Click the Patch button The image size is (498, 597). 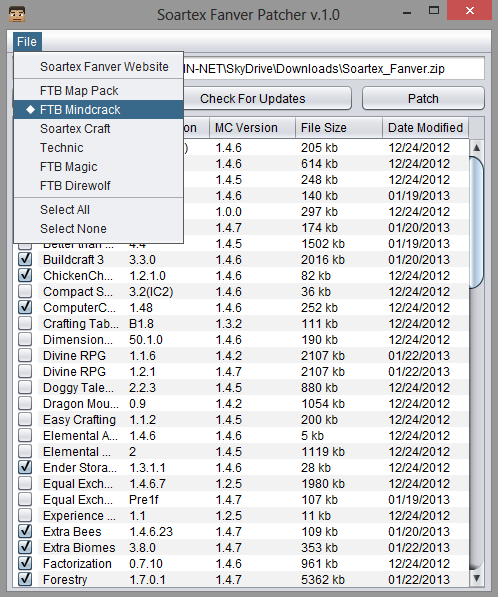point(423,99)
